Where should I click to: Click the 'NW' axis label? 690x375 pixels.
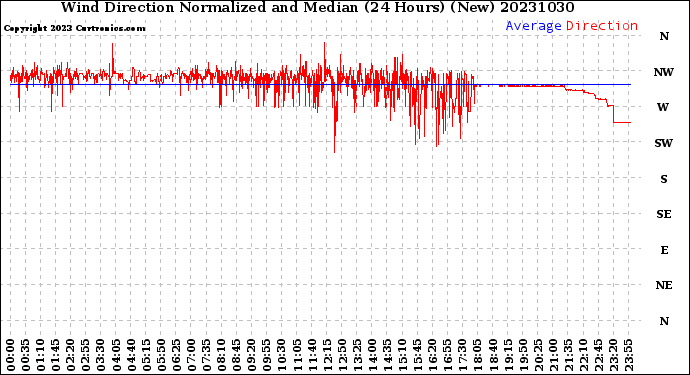(664, 72)
